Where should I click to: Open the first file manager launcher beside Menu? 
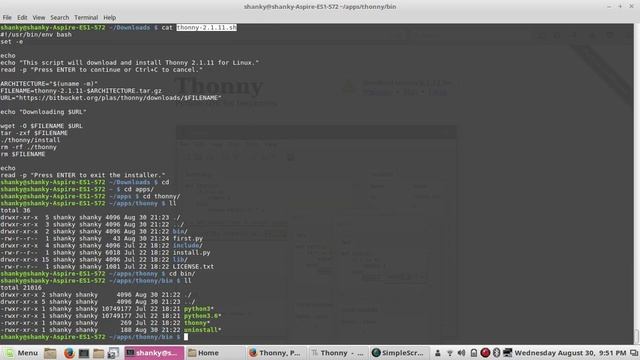pyautogui.click(x=50, y=353)
